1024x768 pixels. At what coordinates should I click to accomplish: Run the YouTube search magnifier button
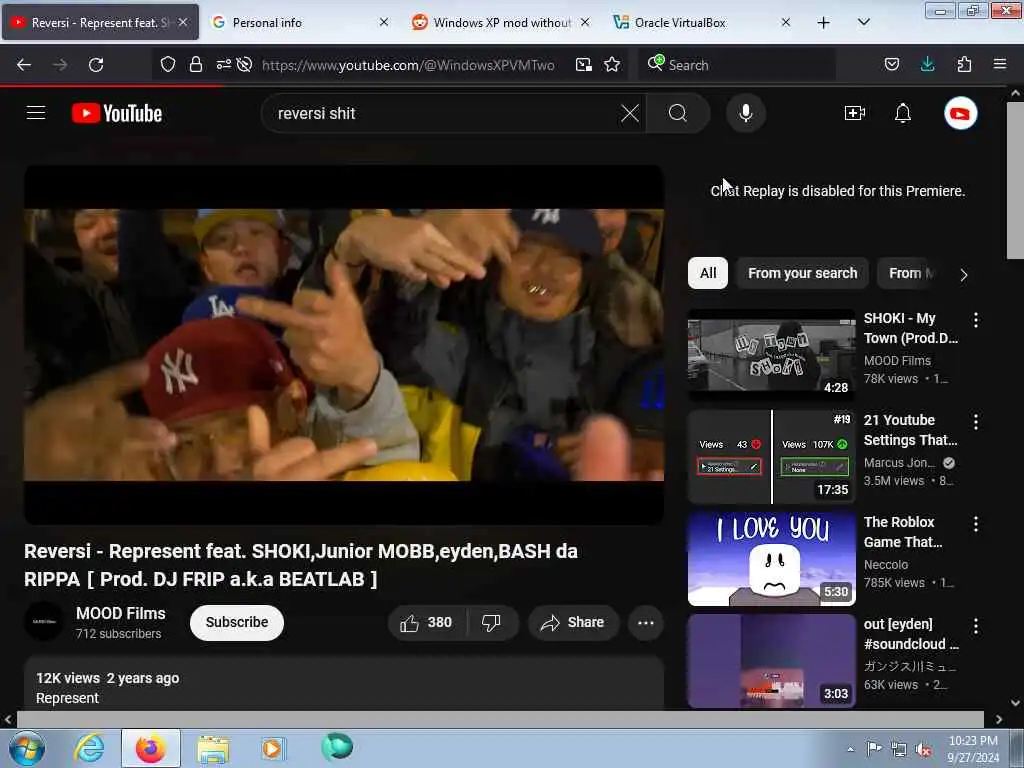tap(678, 113)
